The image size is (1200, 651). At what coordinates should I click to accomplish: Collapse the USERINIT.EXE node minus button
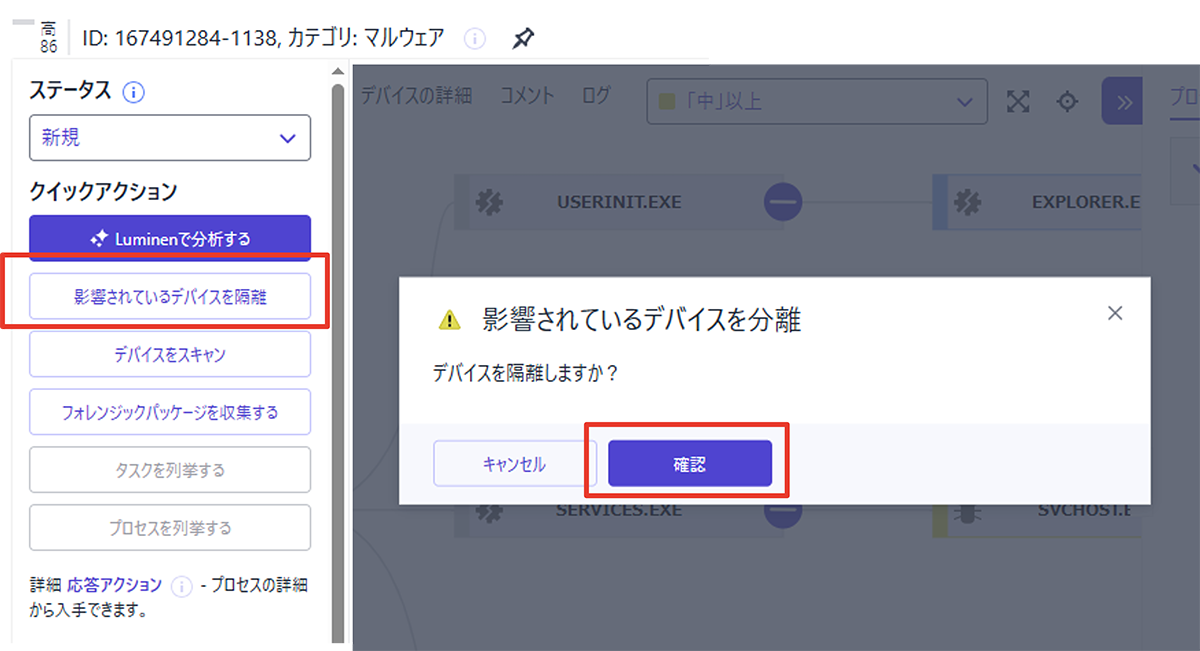coord(783,202)
